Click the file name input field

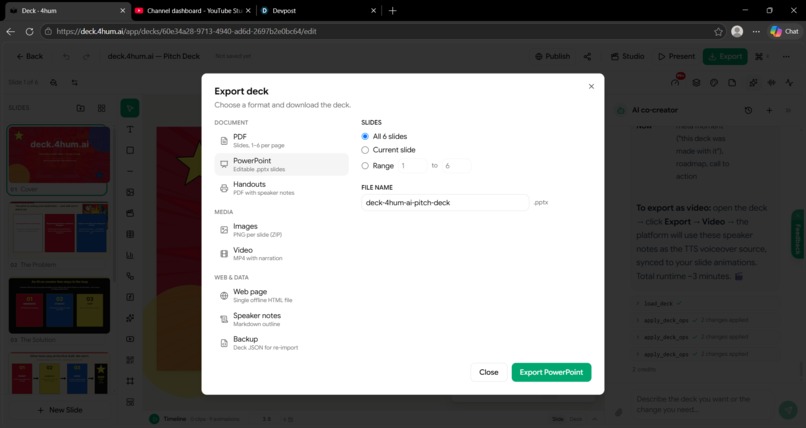point(445,202)
